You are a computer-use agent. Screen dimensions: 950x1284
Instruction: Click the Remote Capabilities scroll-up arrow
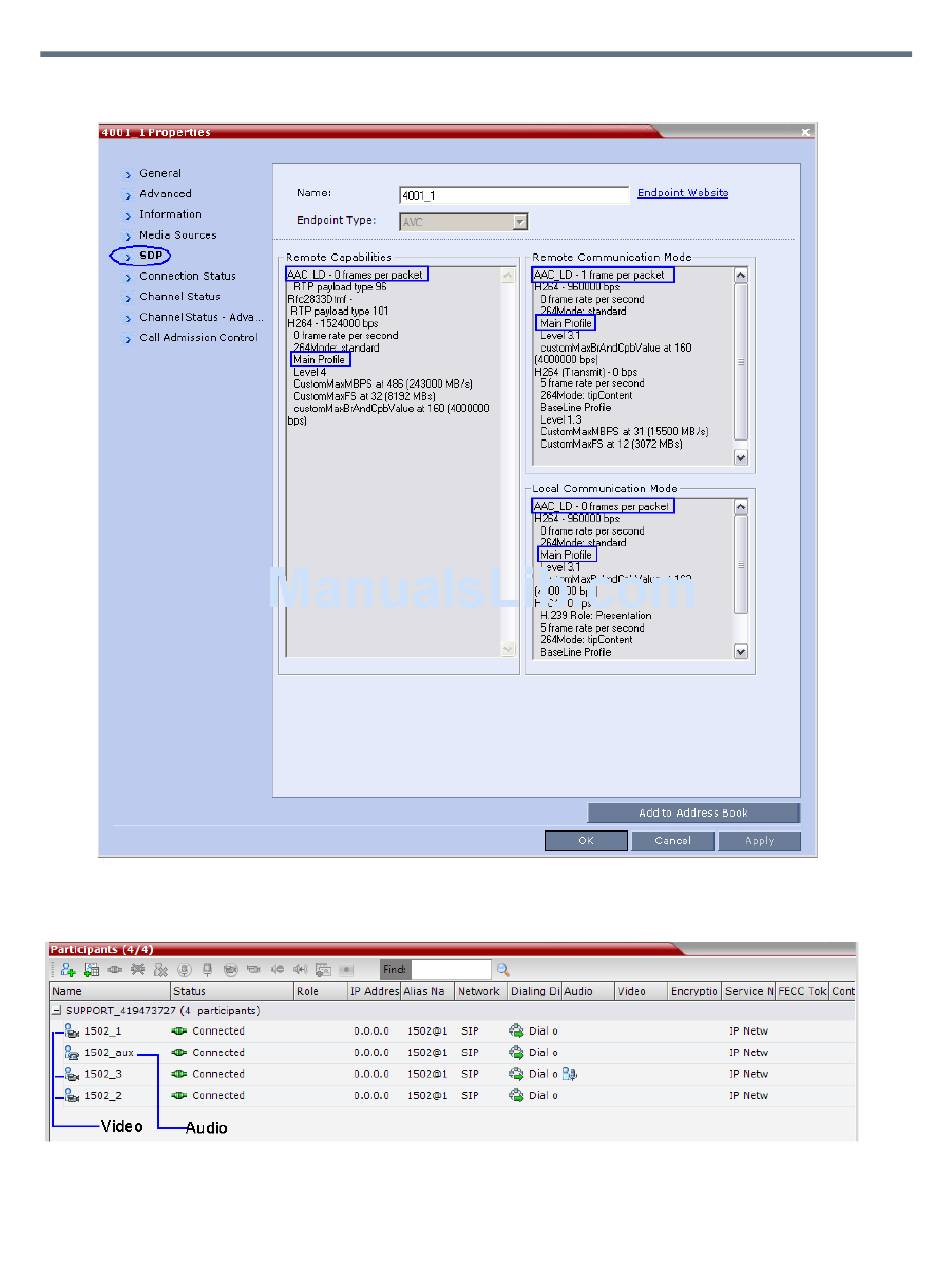coord(508,276)
